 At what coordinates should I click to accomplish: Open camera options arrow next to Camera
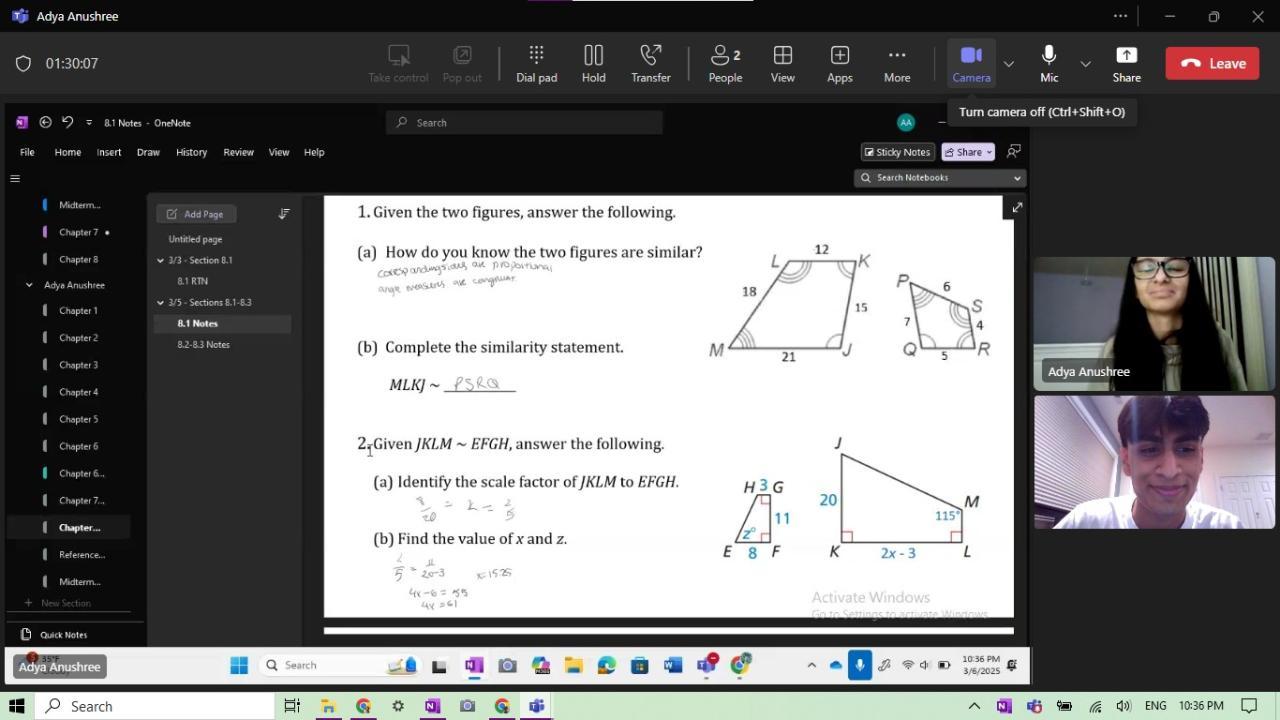point(1008,63)
